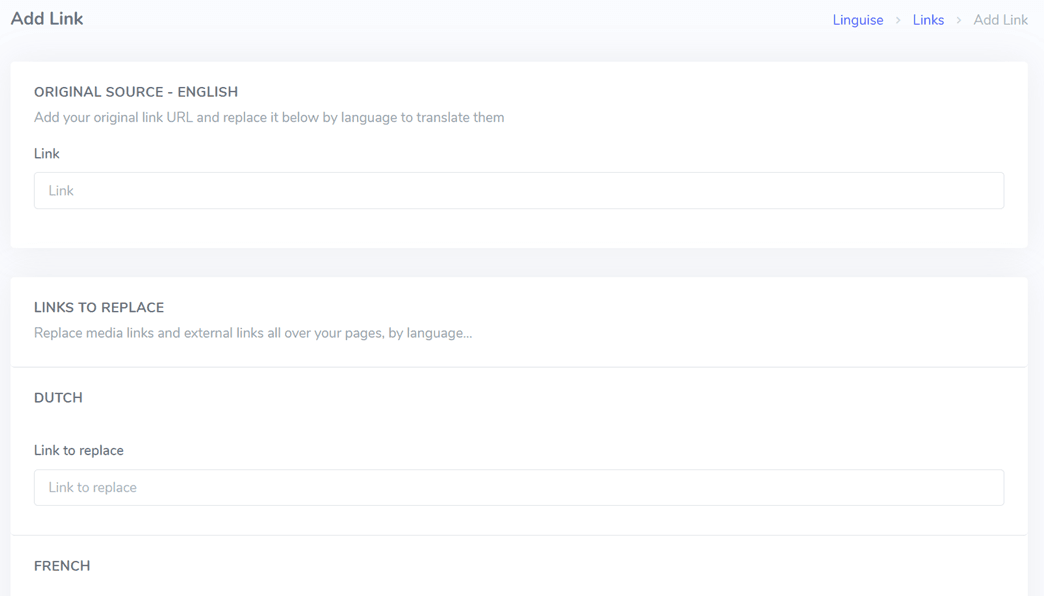This screenshot has width=1044, height=596.
Task: Click the Add Link page title
Action: tap(47, 19)
